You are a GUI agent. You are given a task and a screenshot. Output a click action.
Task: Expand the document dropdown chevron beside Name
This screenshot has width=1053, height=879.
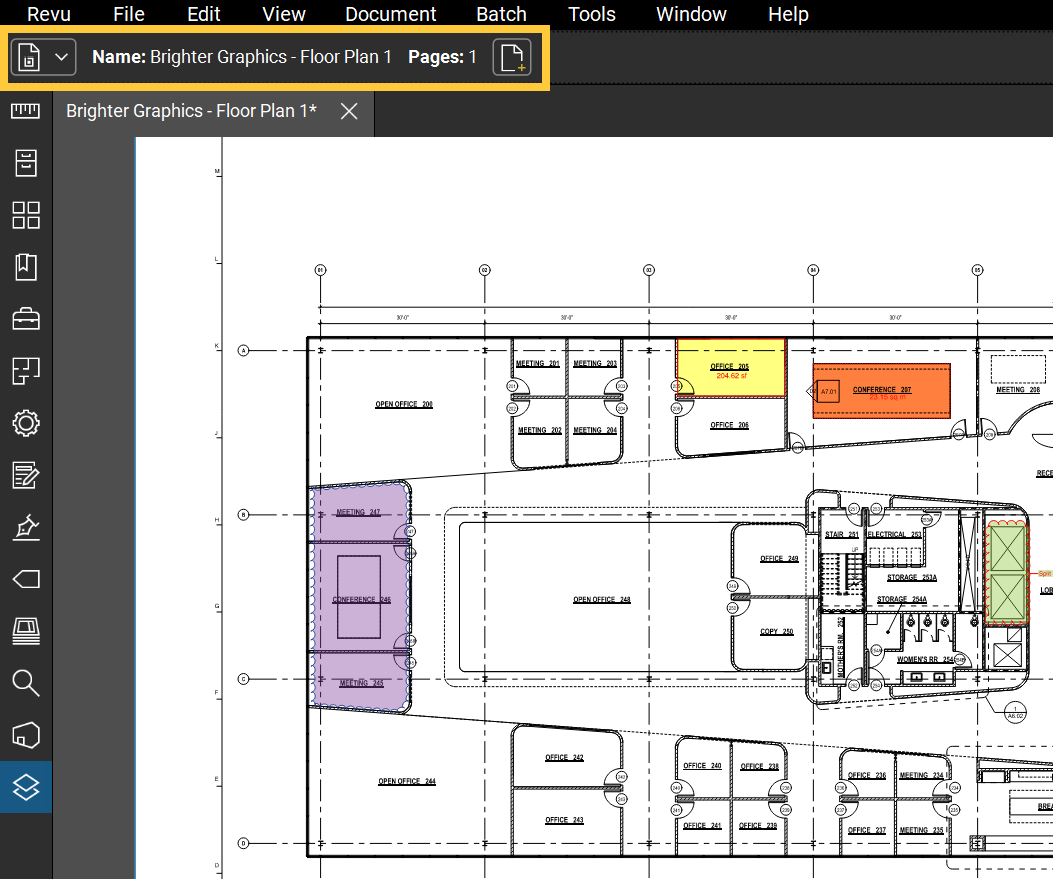point(61,58)
